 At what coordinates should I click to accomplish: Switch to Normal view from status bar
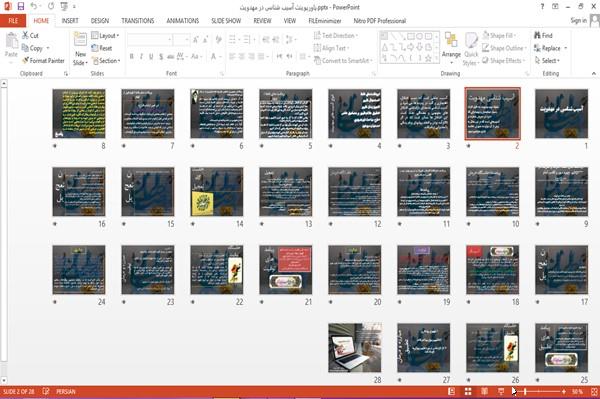click(x=452, y=391)
